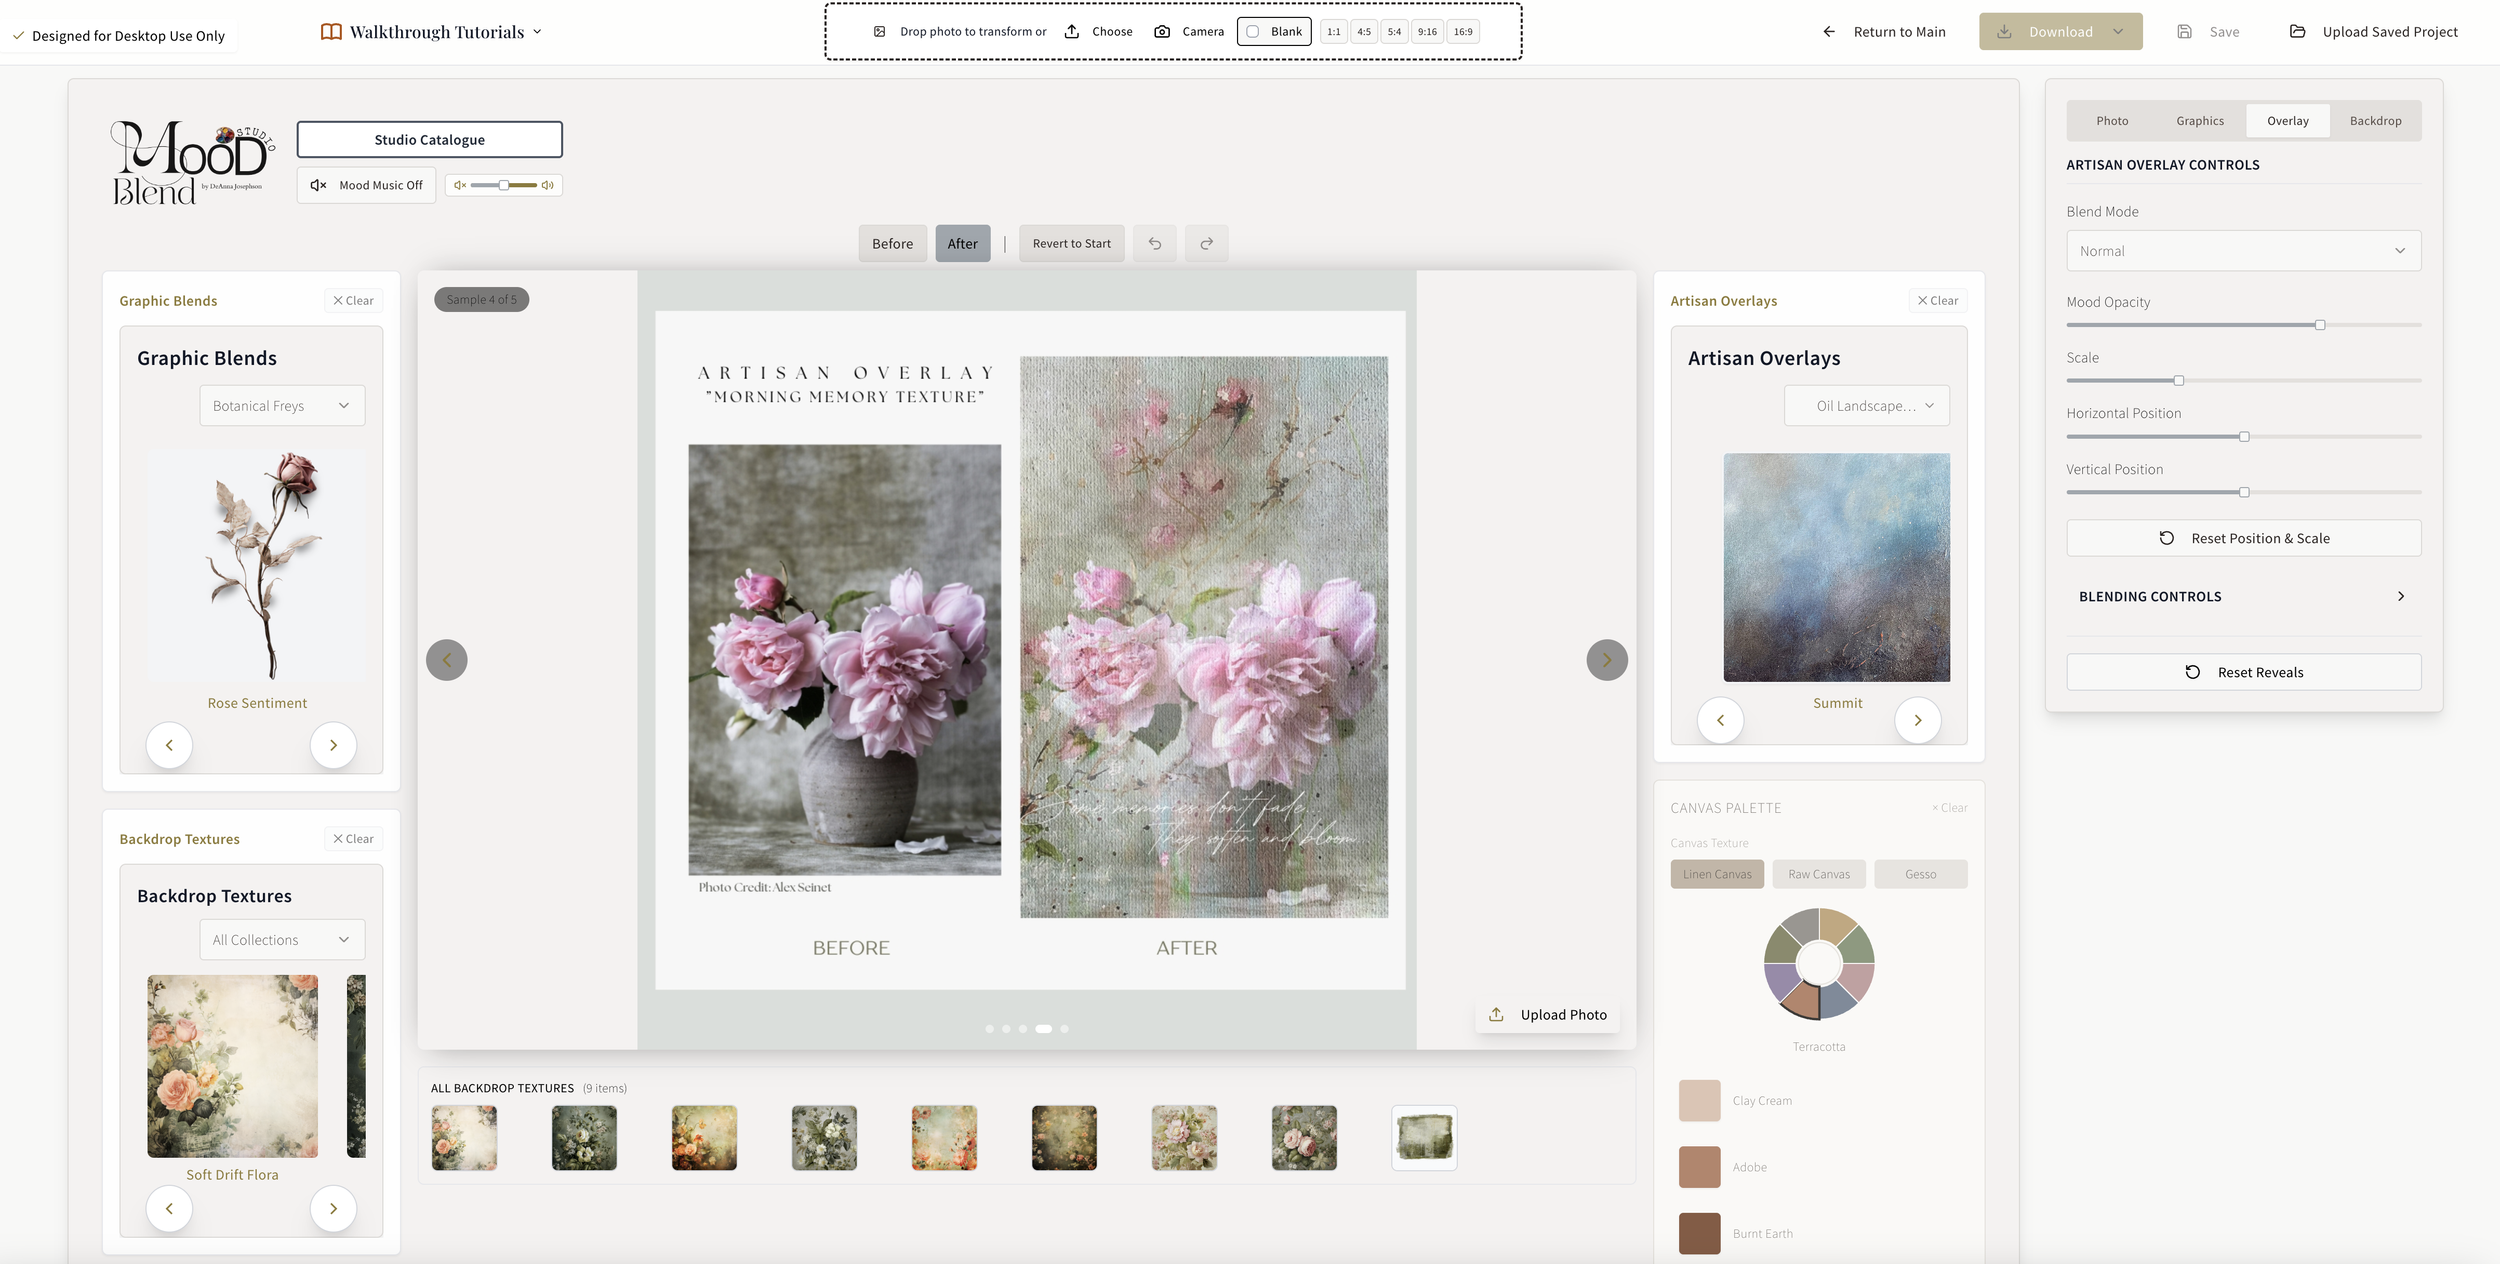Click the Studio Catalogue button
This screenshot has width=2500, height=1264.
[429, 140]
